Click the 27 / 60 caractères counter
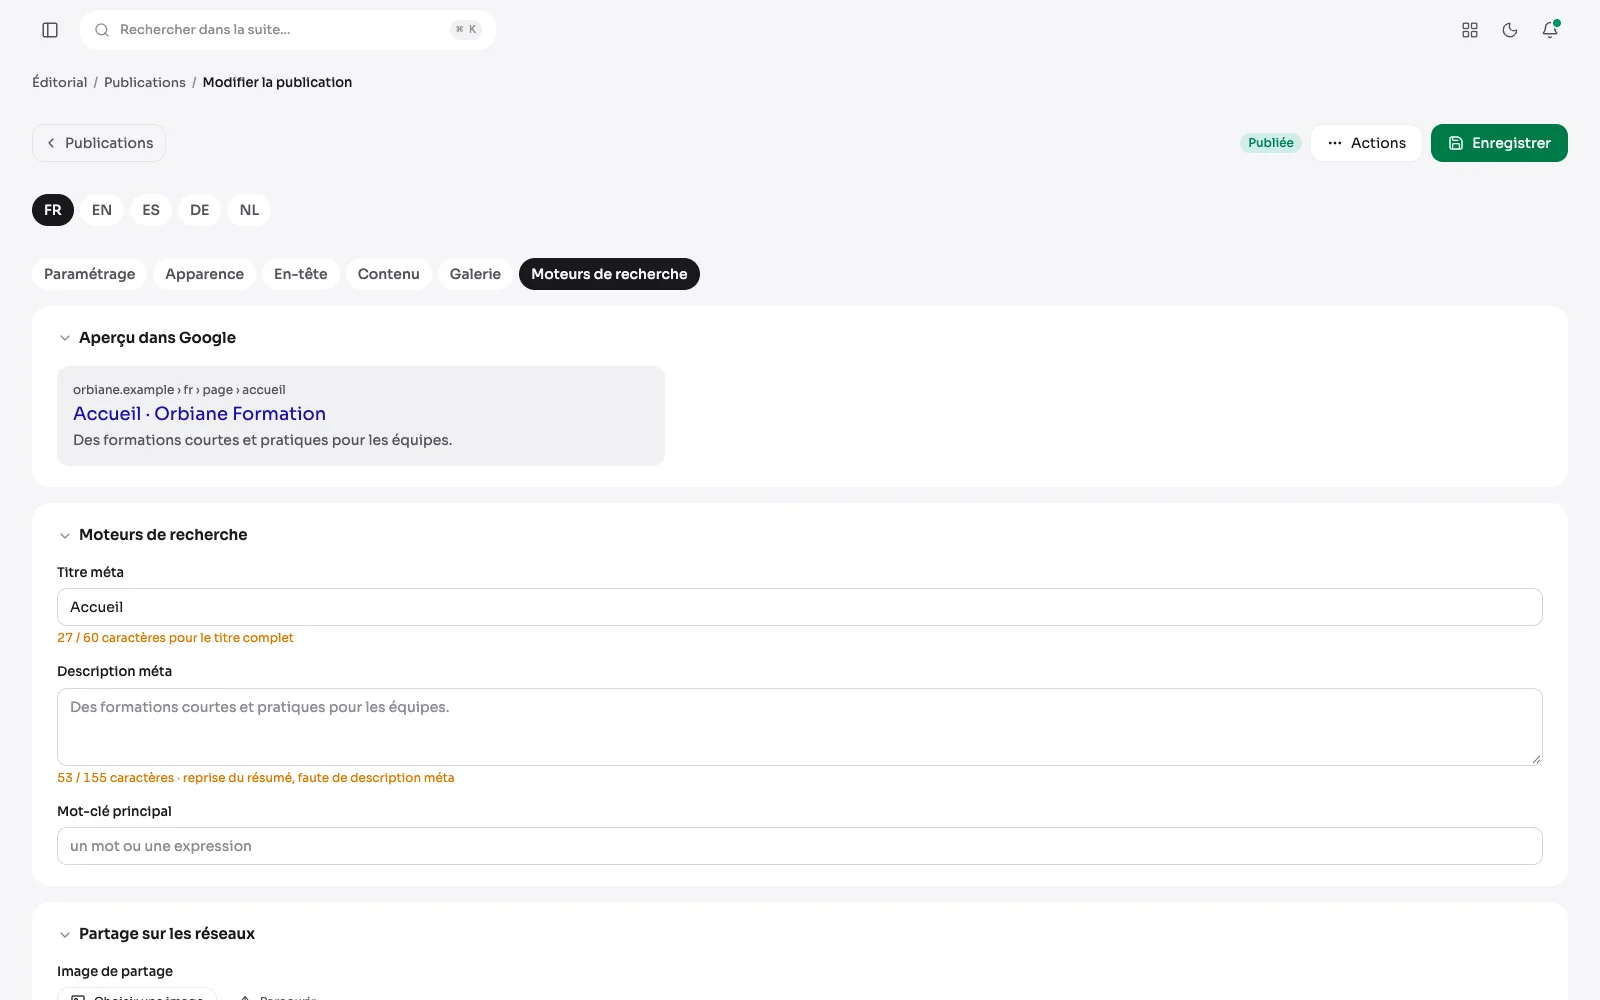The width and height of the screenshot is (1600, 1000). 175,638
